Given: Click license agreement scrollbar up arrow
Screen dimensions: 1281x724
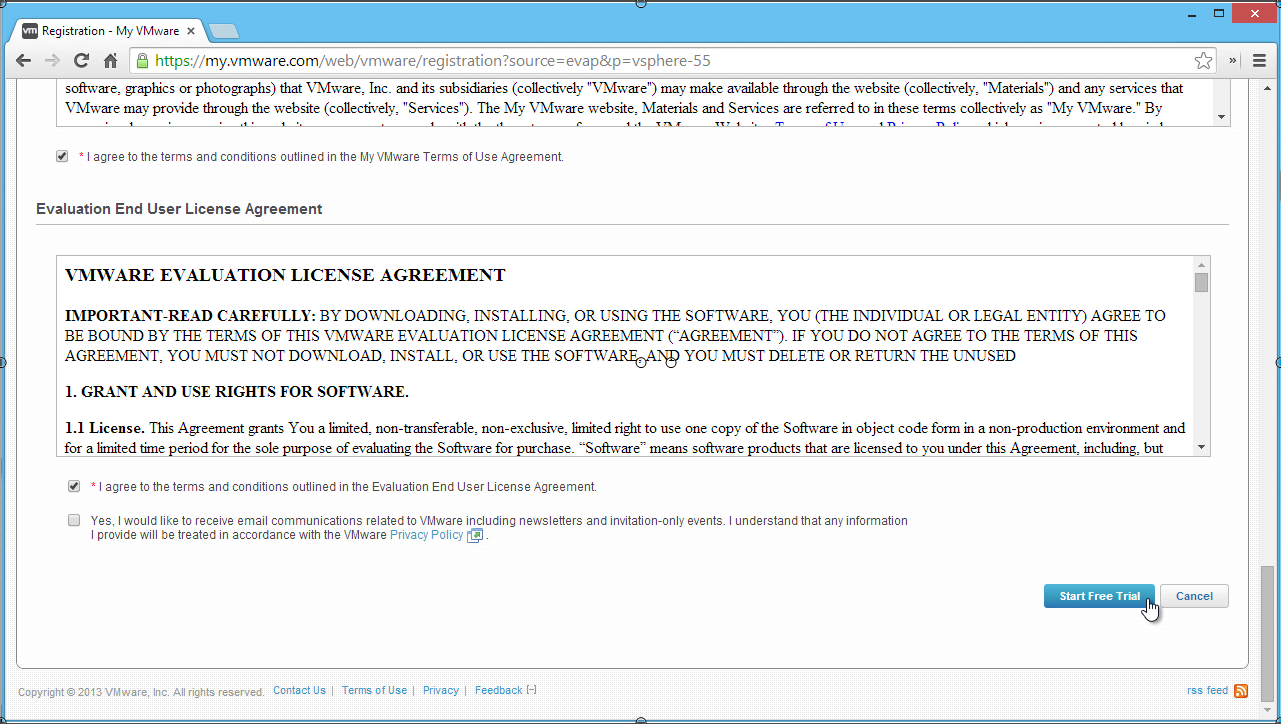Looking at the screenshot, I should (x=1201, y=264).
